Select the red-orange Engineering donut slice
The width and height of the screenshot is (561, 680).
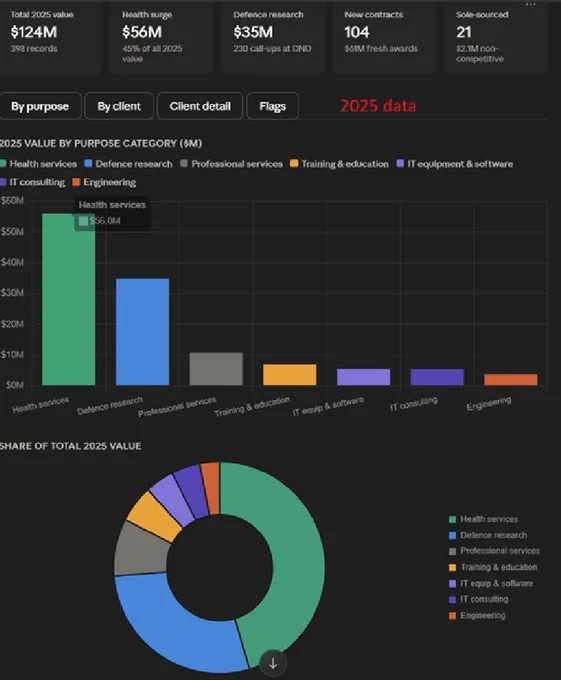(x=211, y=486)
